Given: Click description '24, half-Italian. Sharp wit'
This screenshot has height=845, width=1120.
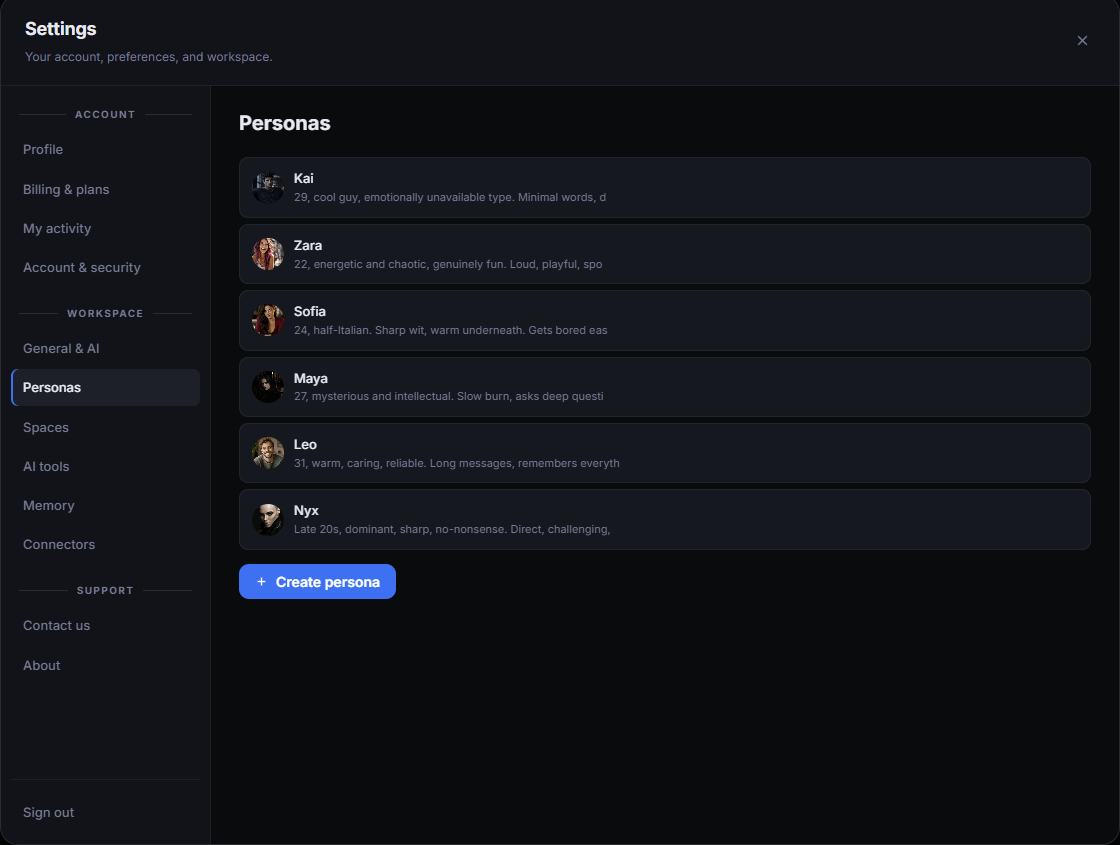Looking at the screenshot, I should coord(451,330).
